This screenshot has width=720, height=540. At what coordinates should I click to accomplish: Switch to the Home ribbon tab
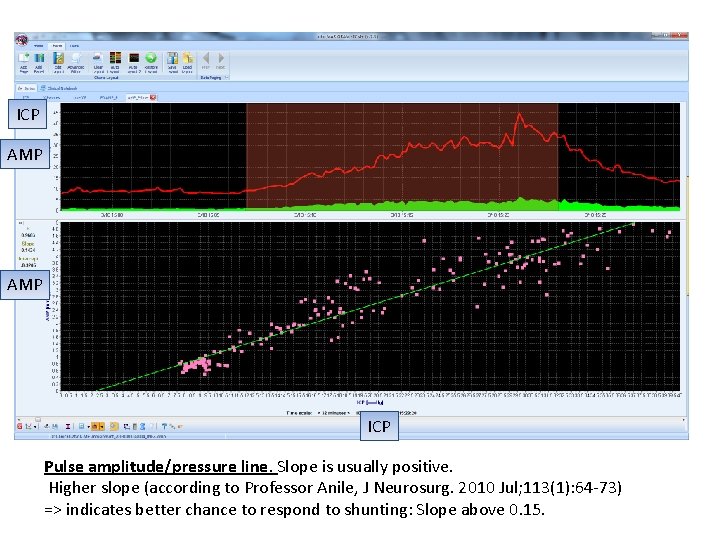(x=38, y=45)
